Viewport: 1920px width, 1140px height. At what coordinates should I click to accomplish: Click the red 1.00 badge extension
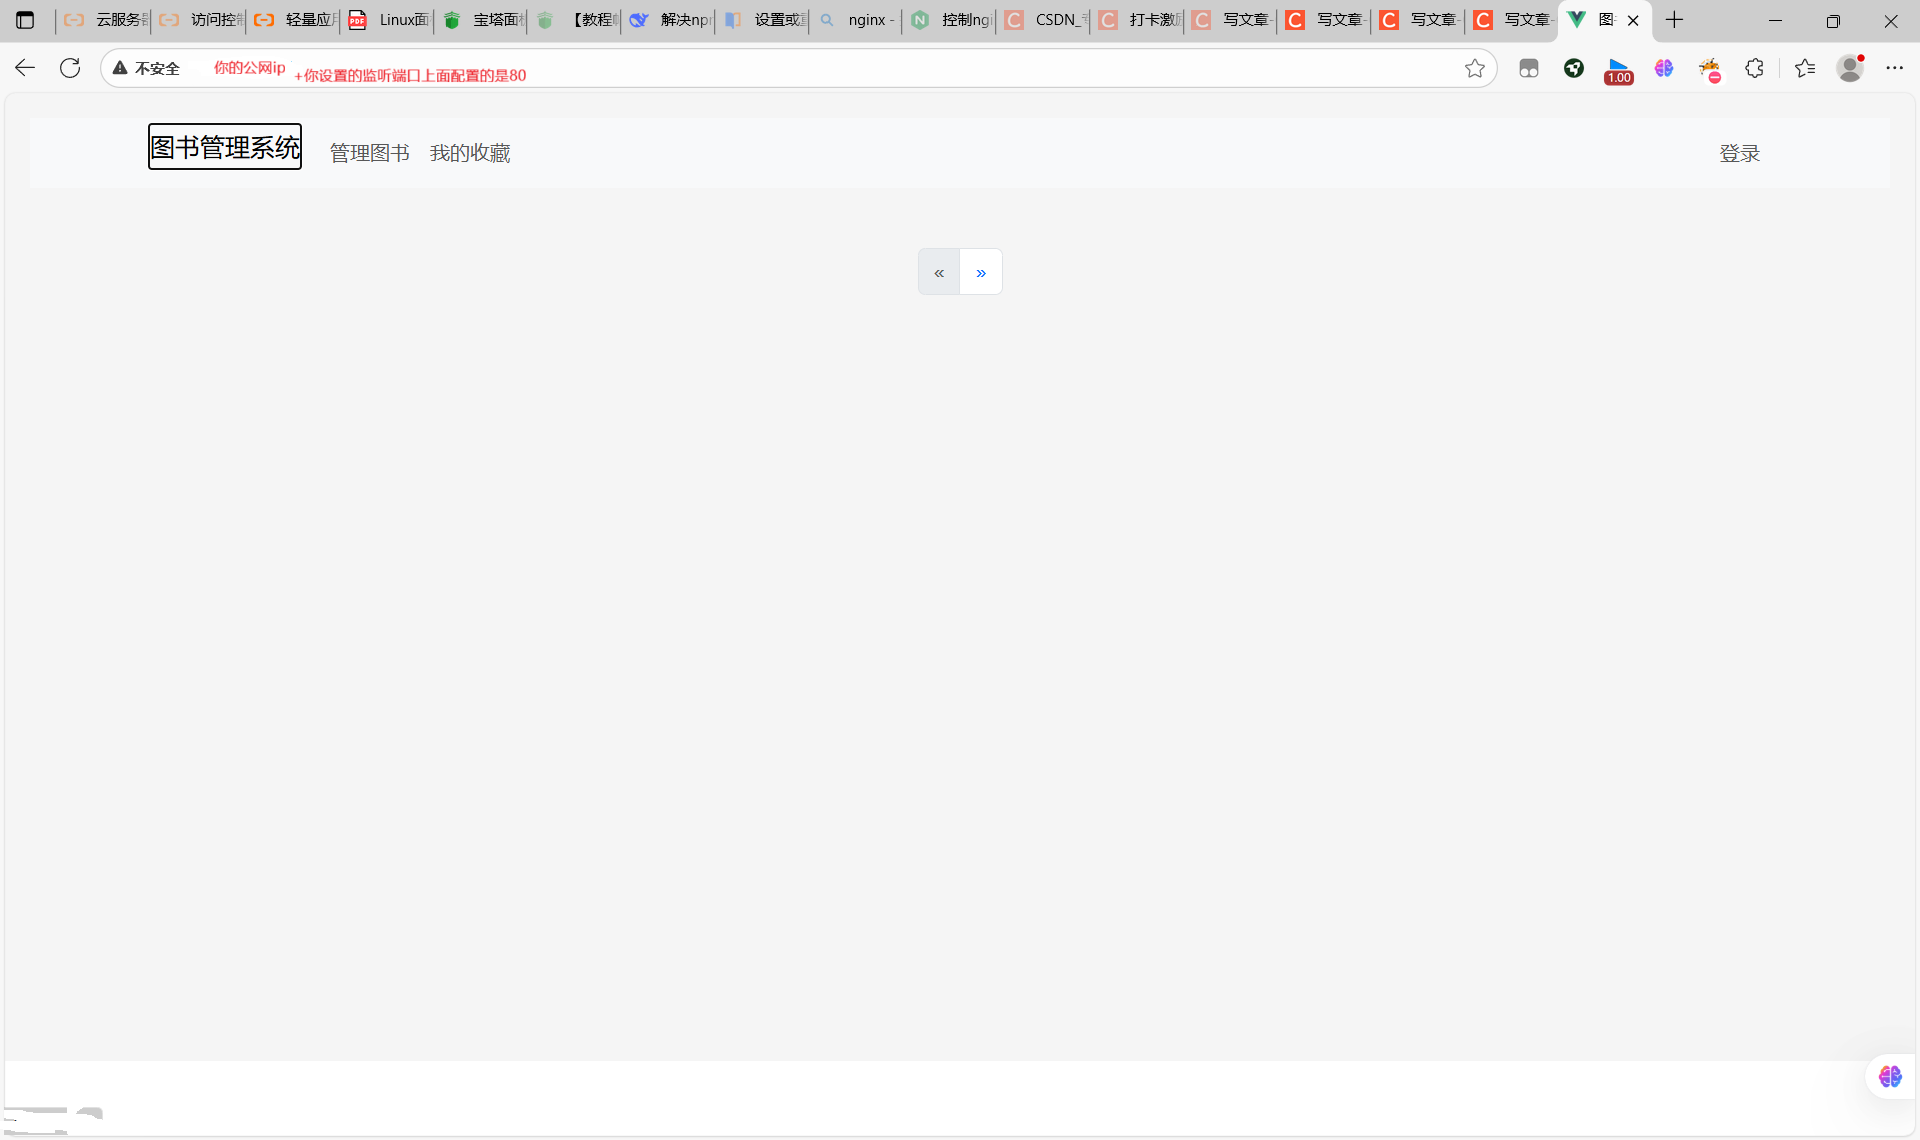click(1618, 70)
